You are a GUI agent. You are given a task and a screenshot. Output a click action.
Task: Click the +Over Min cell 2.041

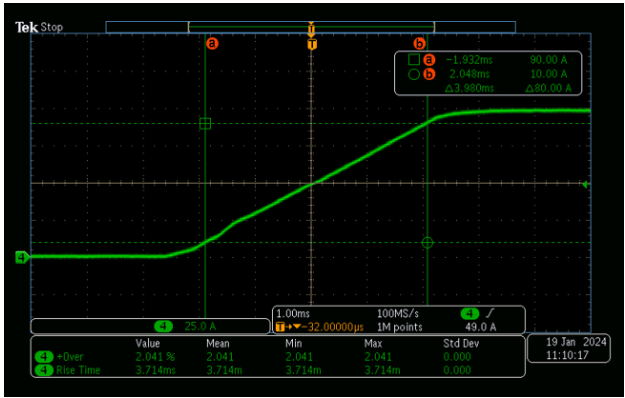pos(299,357)
